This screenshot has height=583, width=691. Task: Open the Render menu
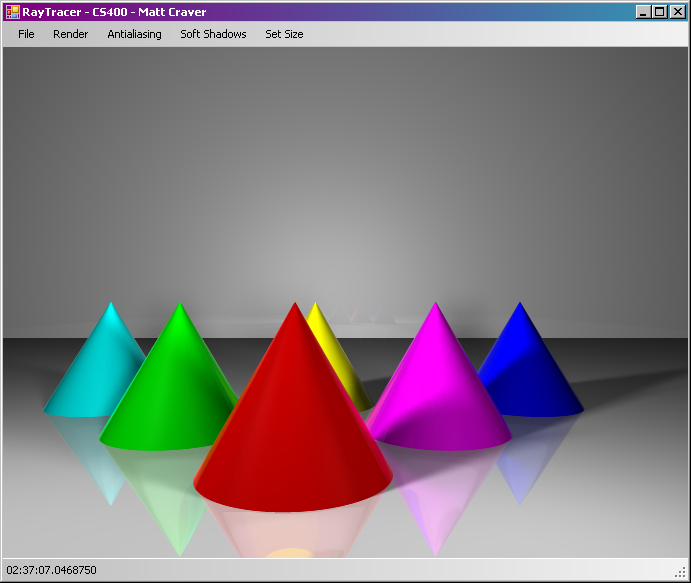pos(70,34)
